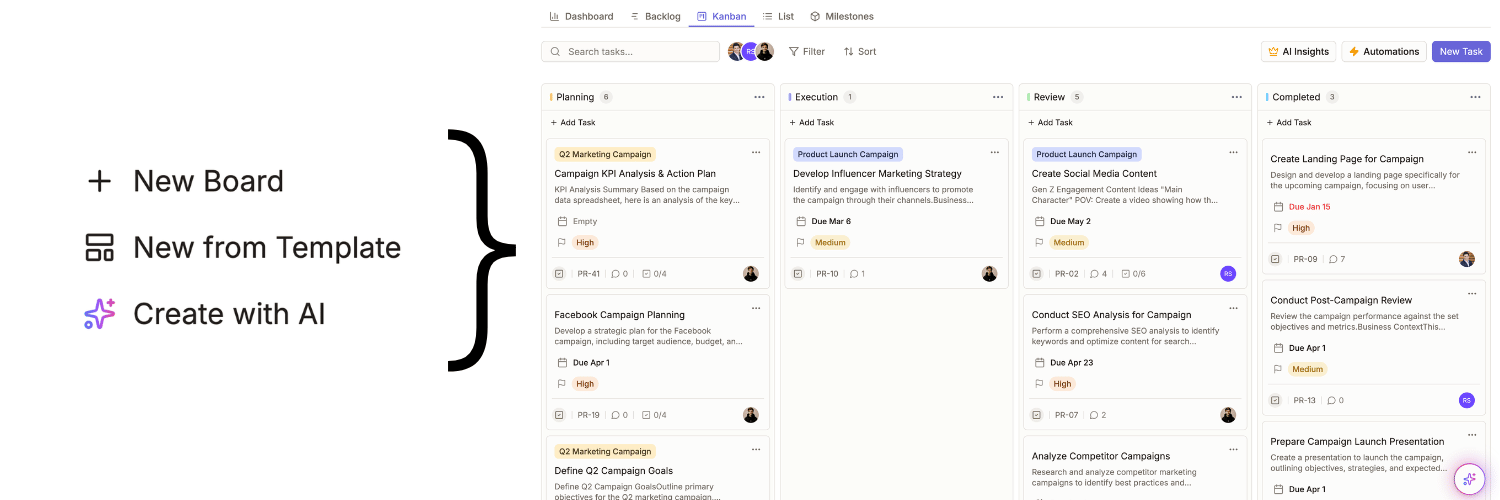The image size is (1500, 500).
Task: Click the calendar icon next to Due Mar 6
Action: point(801,221)
